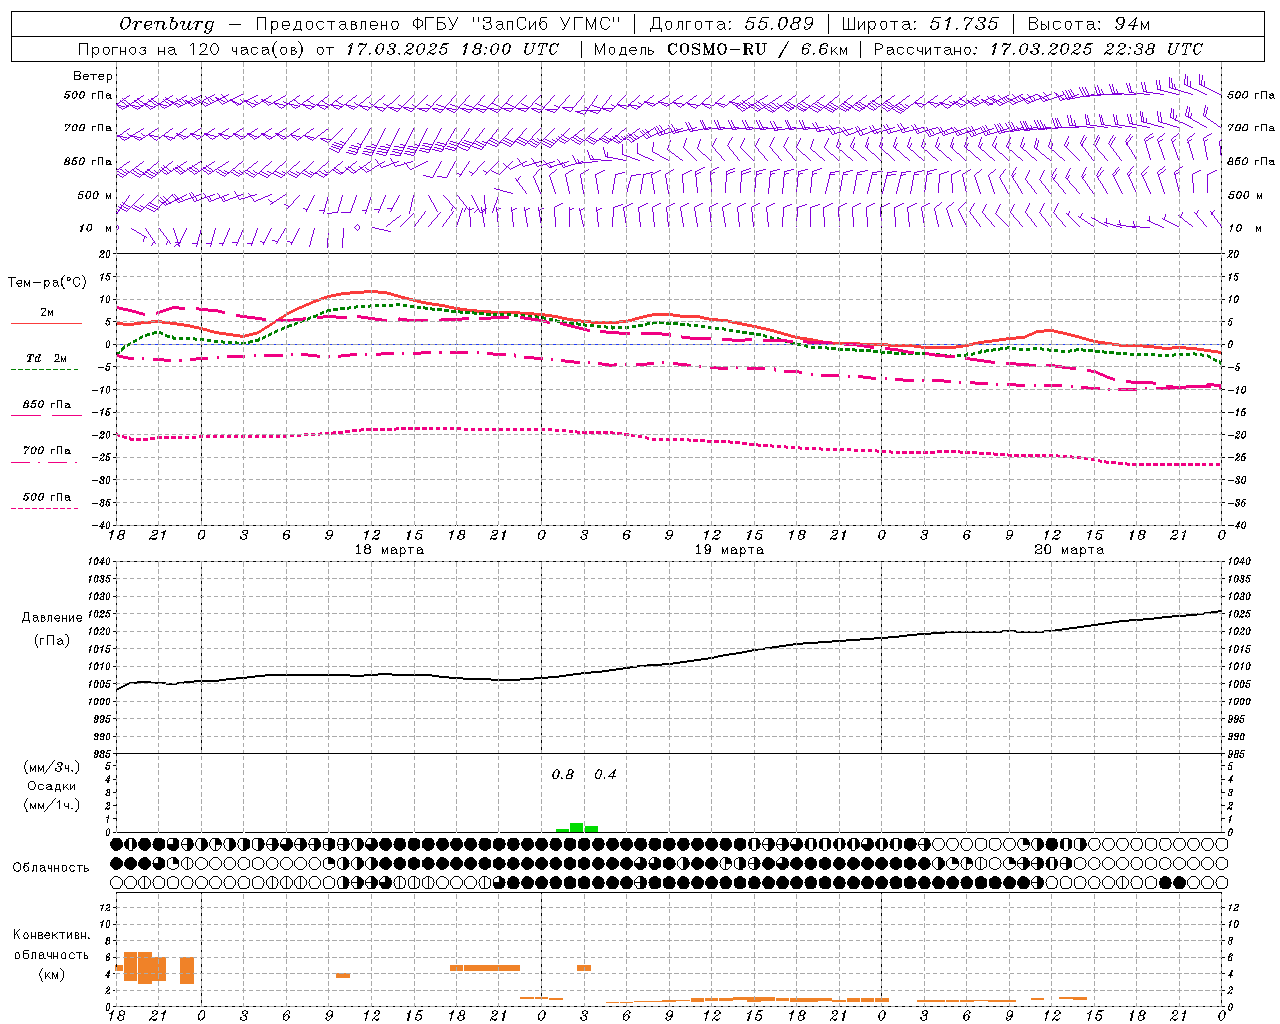The image size is (1280, 1024).
Task: Click the 'Осадки' precipitation label
Action: (x=51, y=786)
